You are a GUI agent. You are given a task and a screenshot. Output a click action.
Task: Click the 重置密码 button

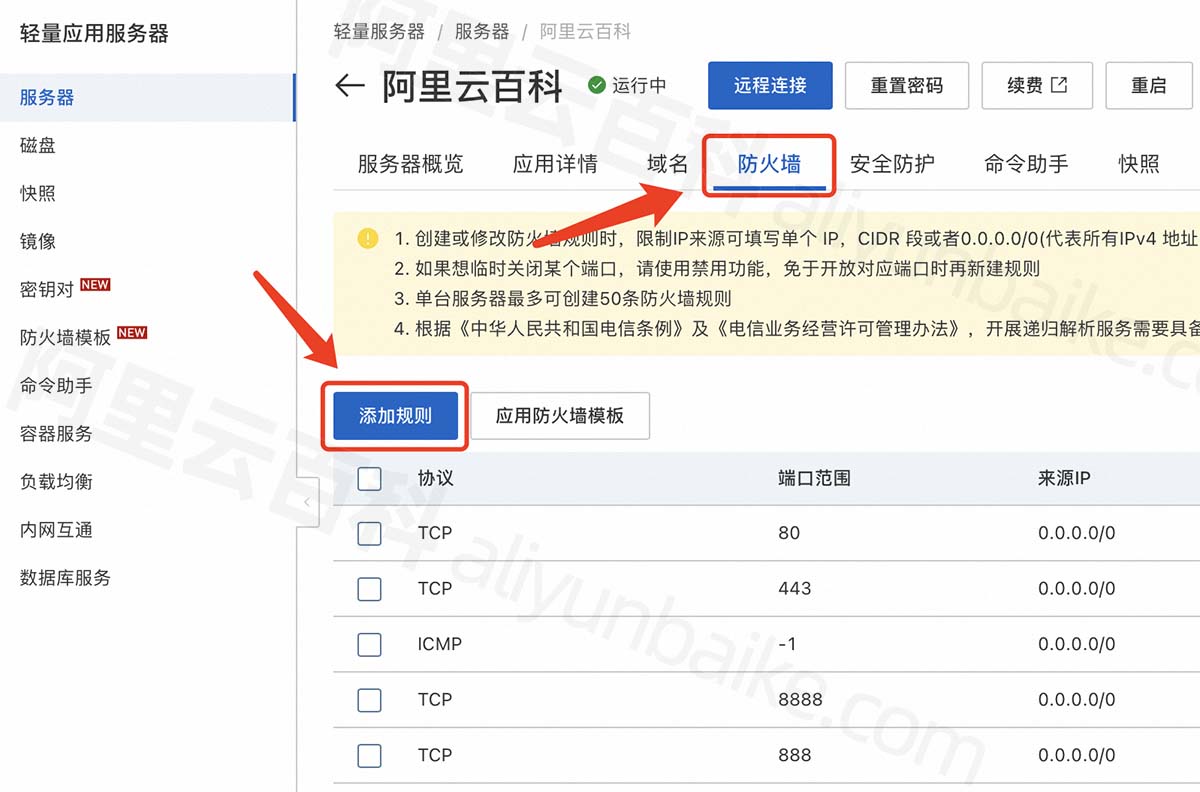[907, 86]
